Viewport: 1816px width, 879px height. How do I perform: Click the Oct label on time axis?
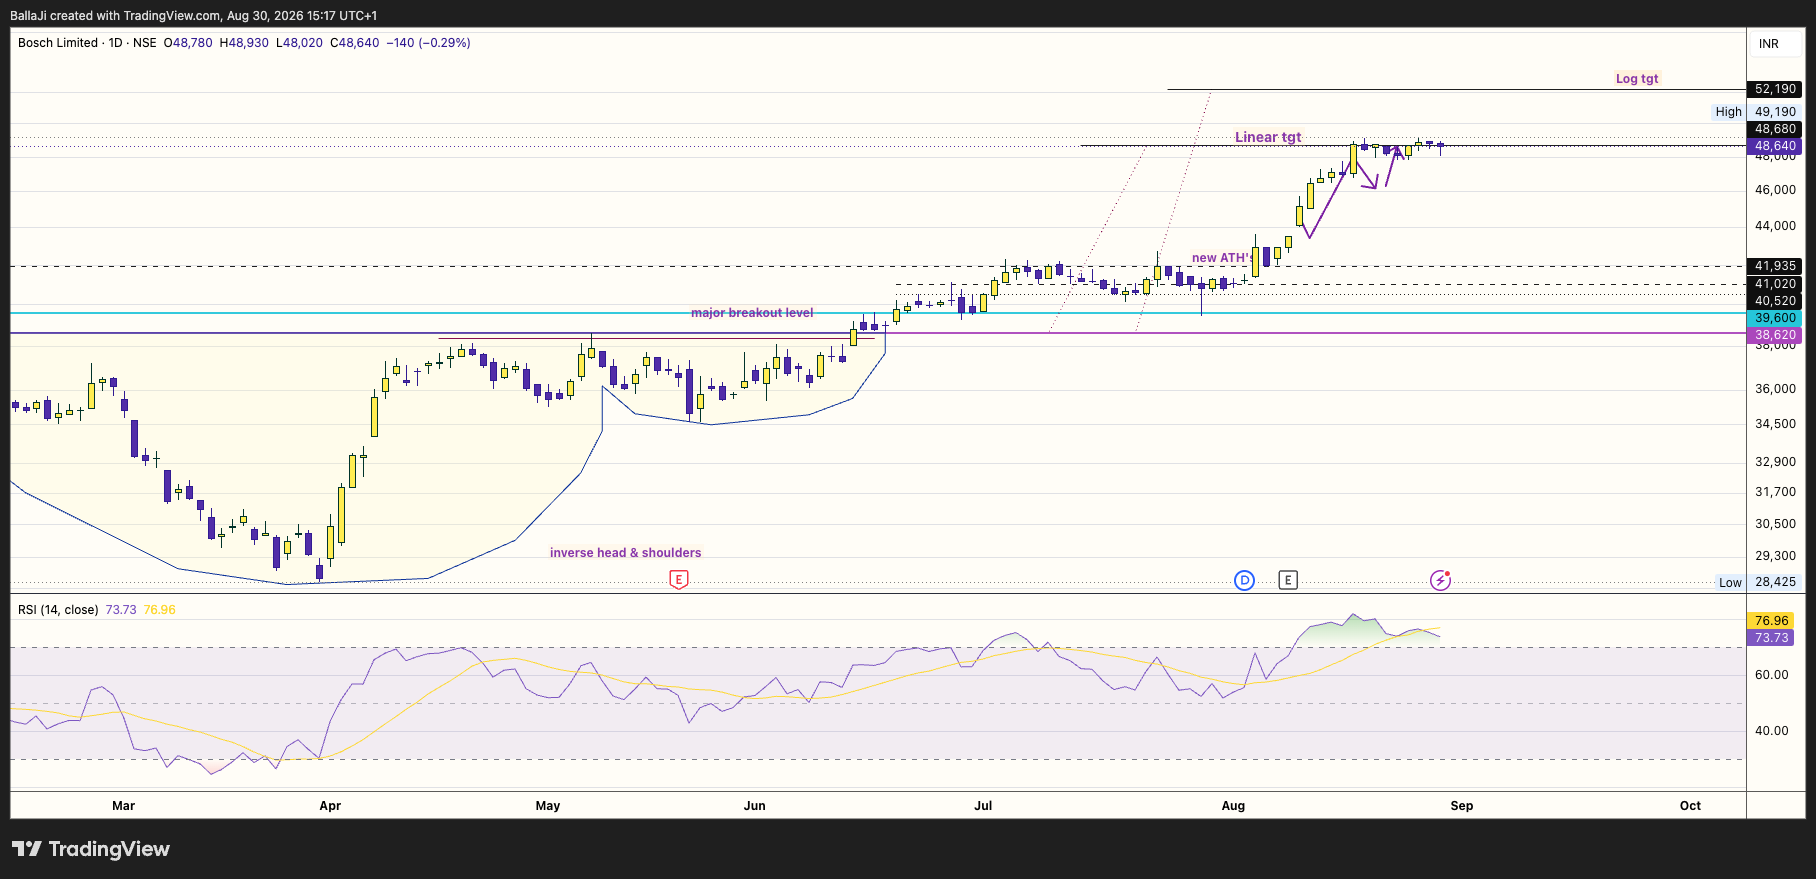(1690, 806)
